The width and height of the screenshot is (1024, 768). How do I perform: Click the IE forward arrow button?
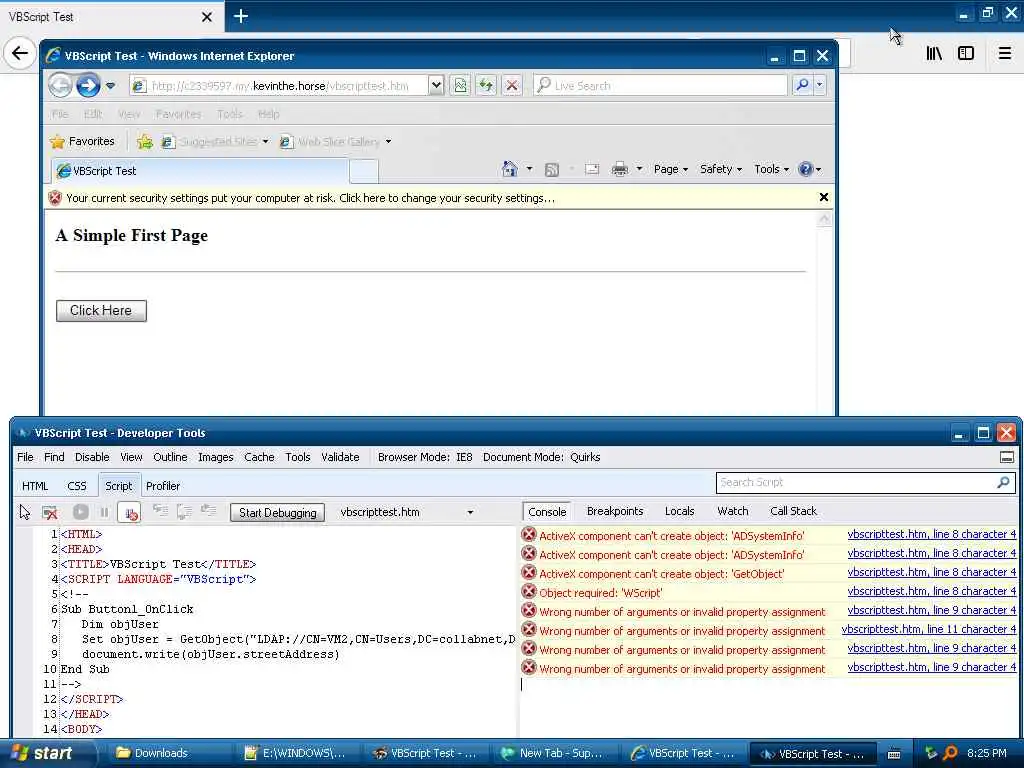click(88, 86)
